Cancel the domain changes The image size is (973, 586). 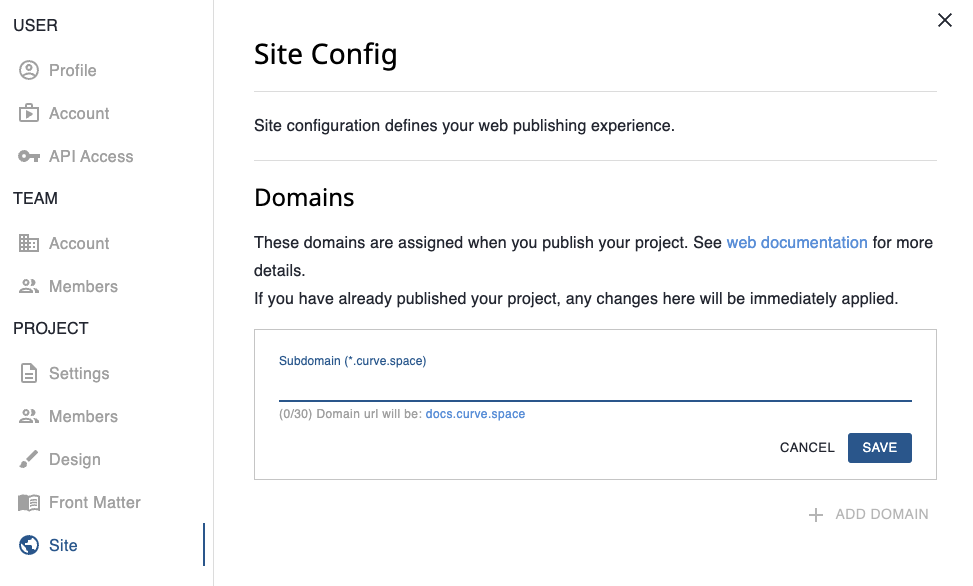[806, 447]
